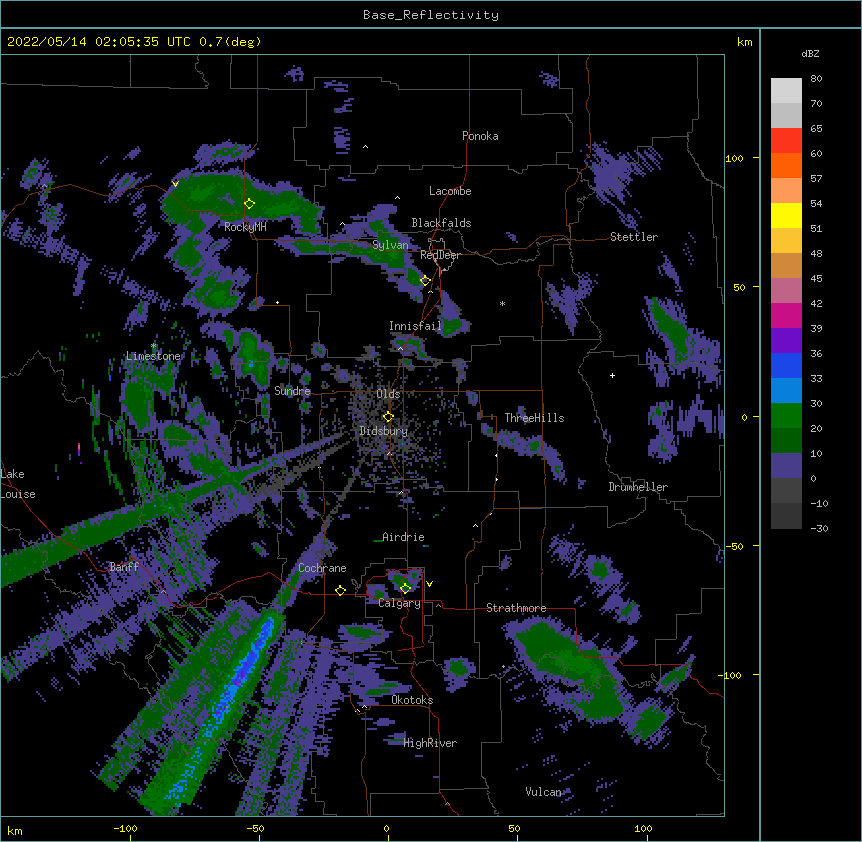Click the Lacombe city label

pos(450,191)
